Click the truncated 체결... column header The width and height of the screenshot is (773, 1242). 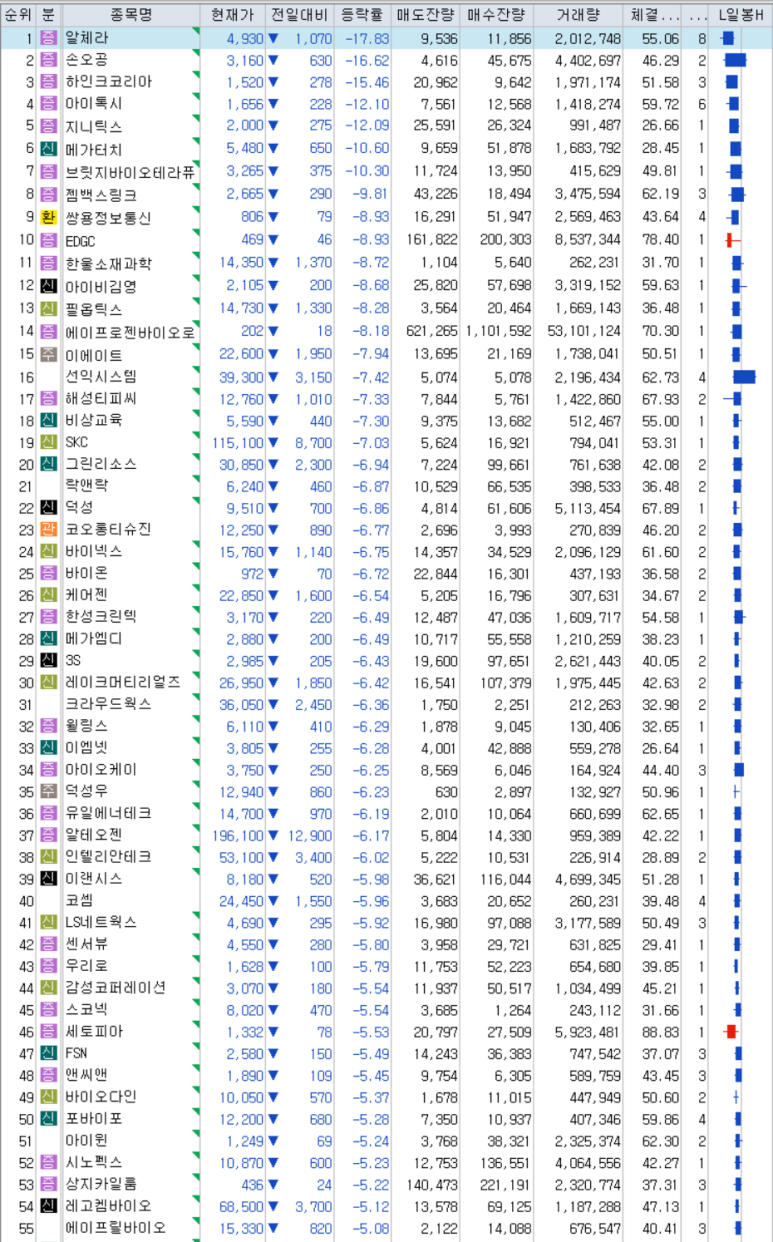[654, 15]
